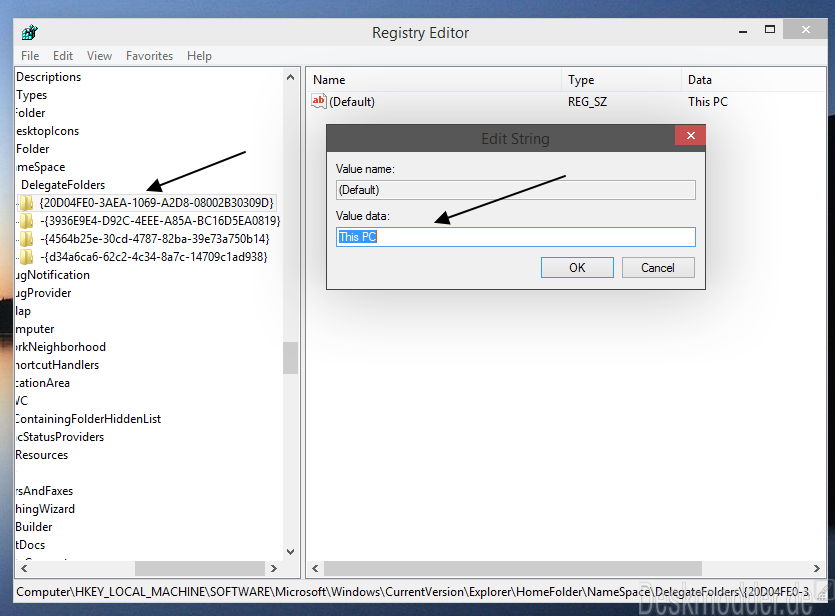Image resolution: width=835 pixels, height=616 pixels.
Task: Click the folder icon of -{d34a6ca6-62c2-4c34-8a7c-14709c1ad938}
Action: point(26,257)
